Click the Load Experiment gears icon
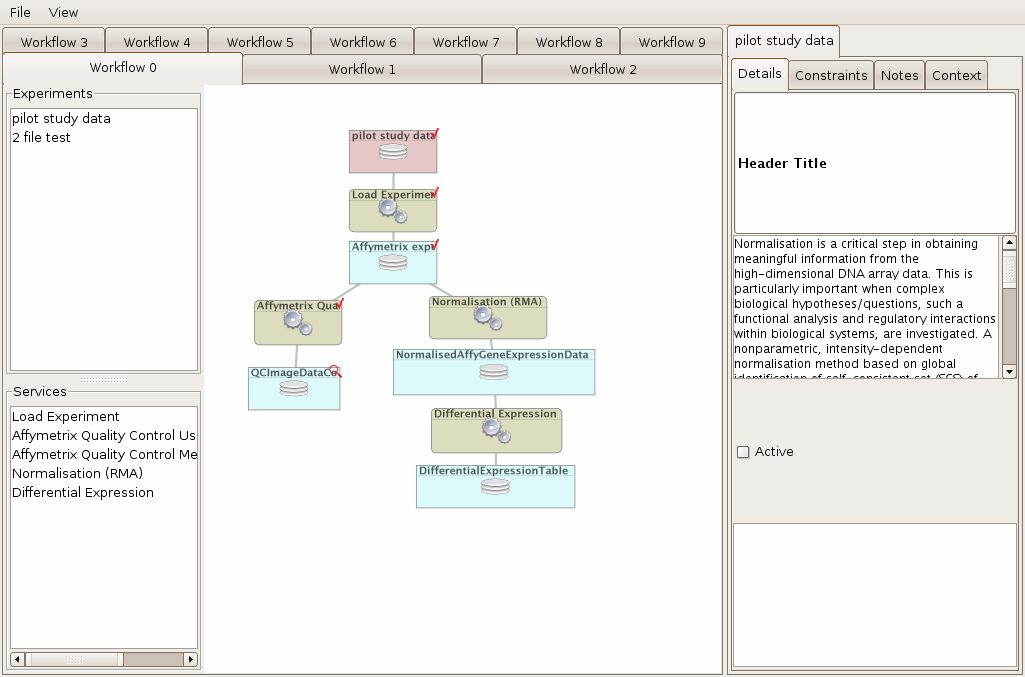 [x=393, y=211]
